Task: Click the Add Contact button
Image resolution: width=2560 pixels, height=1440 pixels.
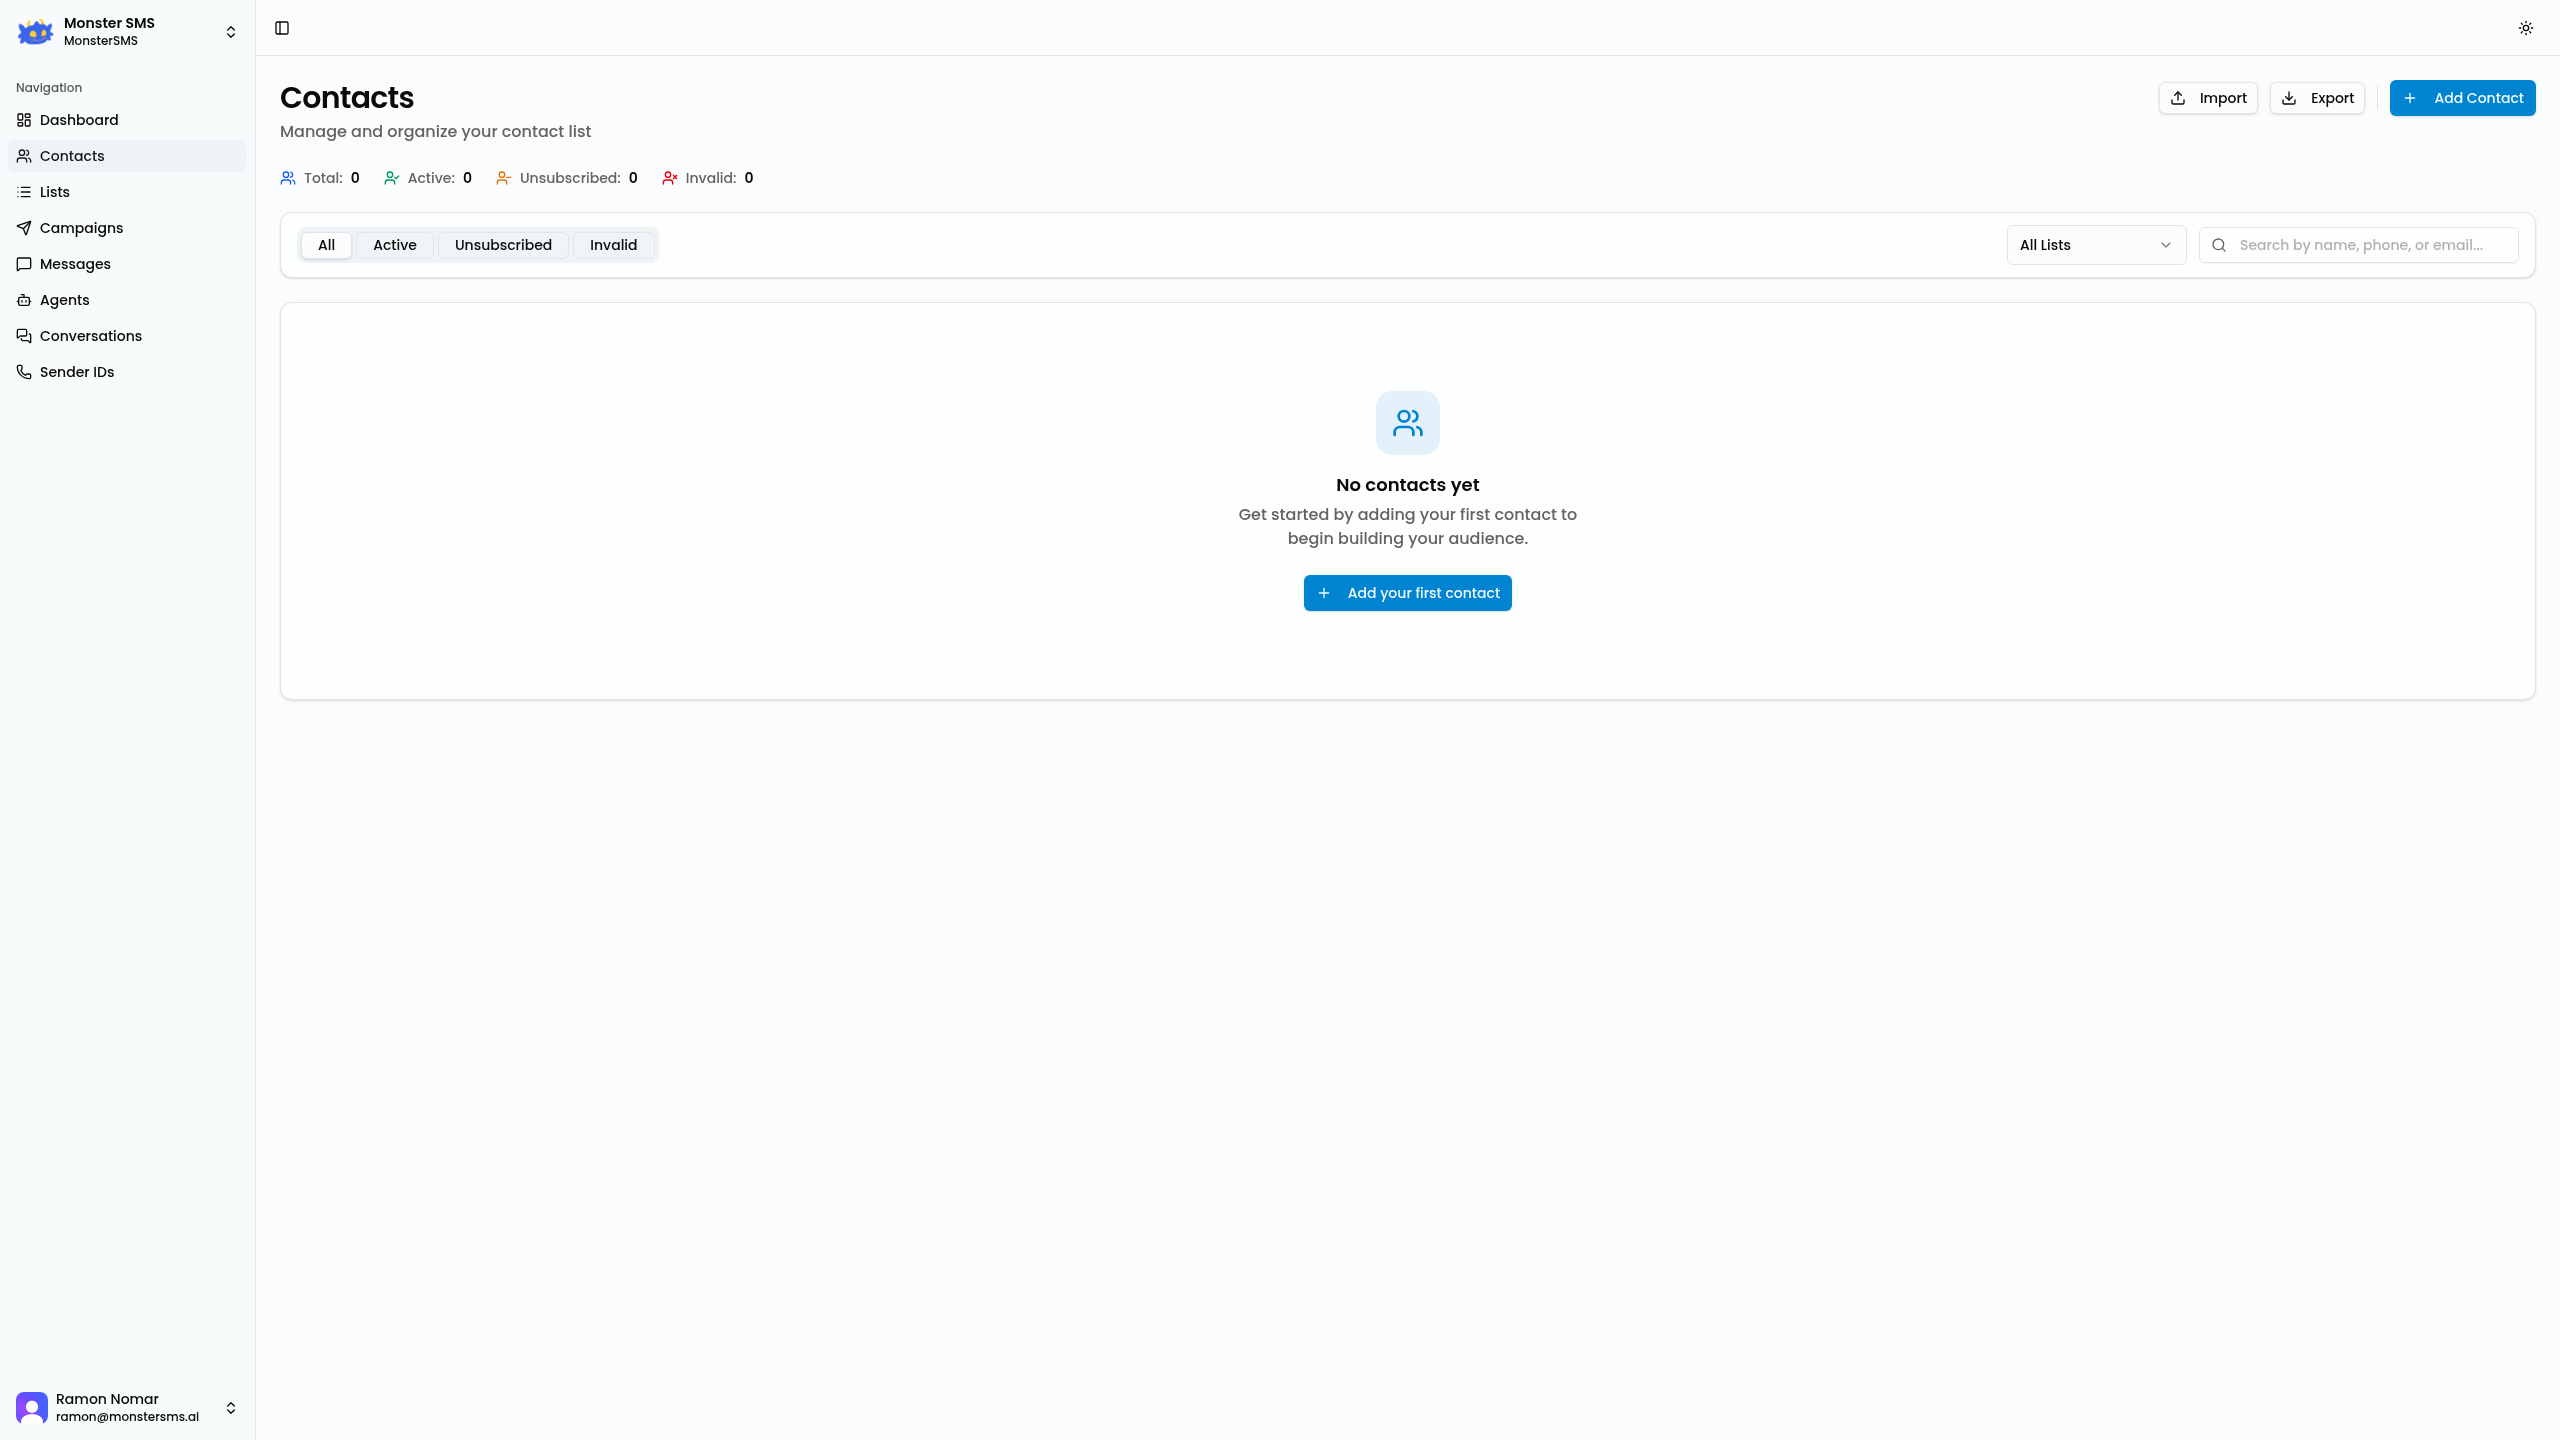Action: (2462, 98)
